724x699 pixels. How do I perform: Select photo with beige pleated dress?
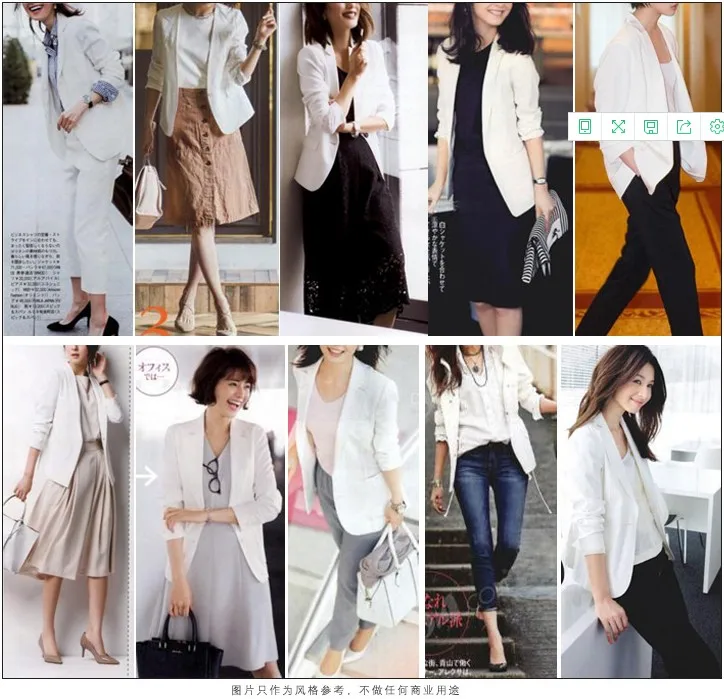pyautogui.click(x=68, y=512)
